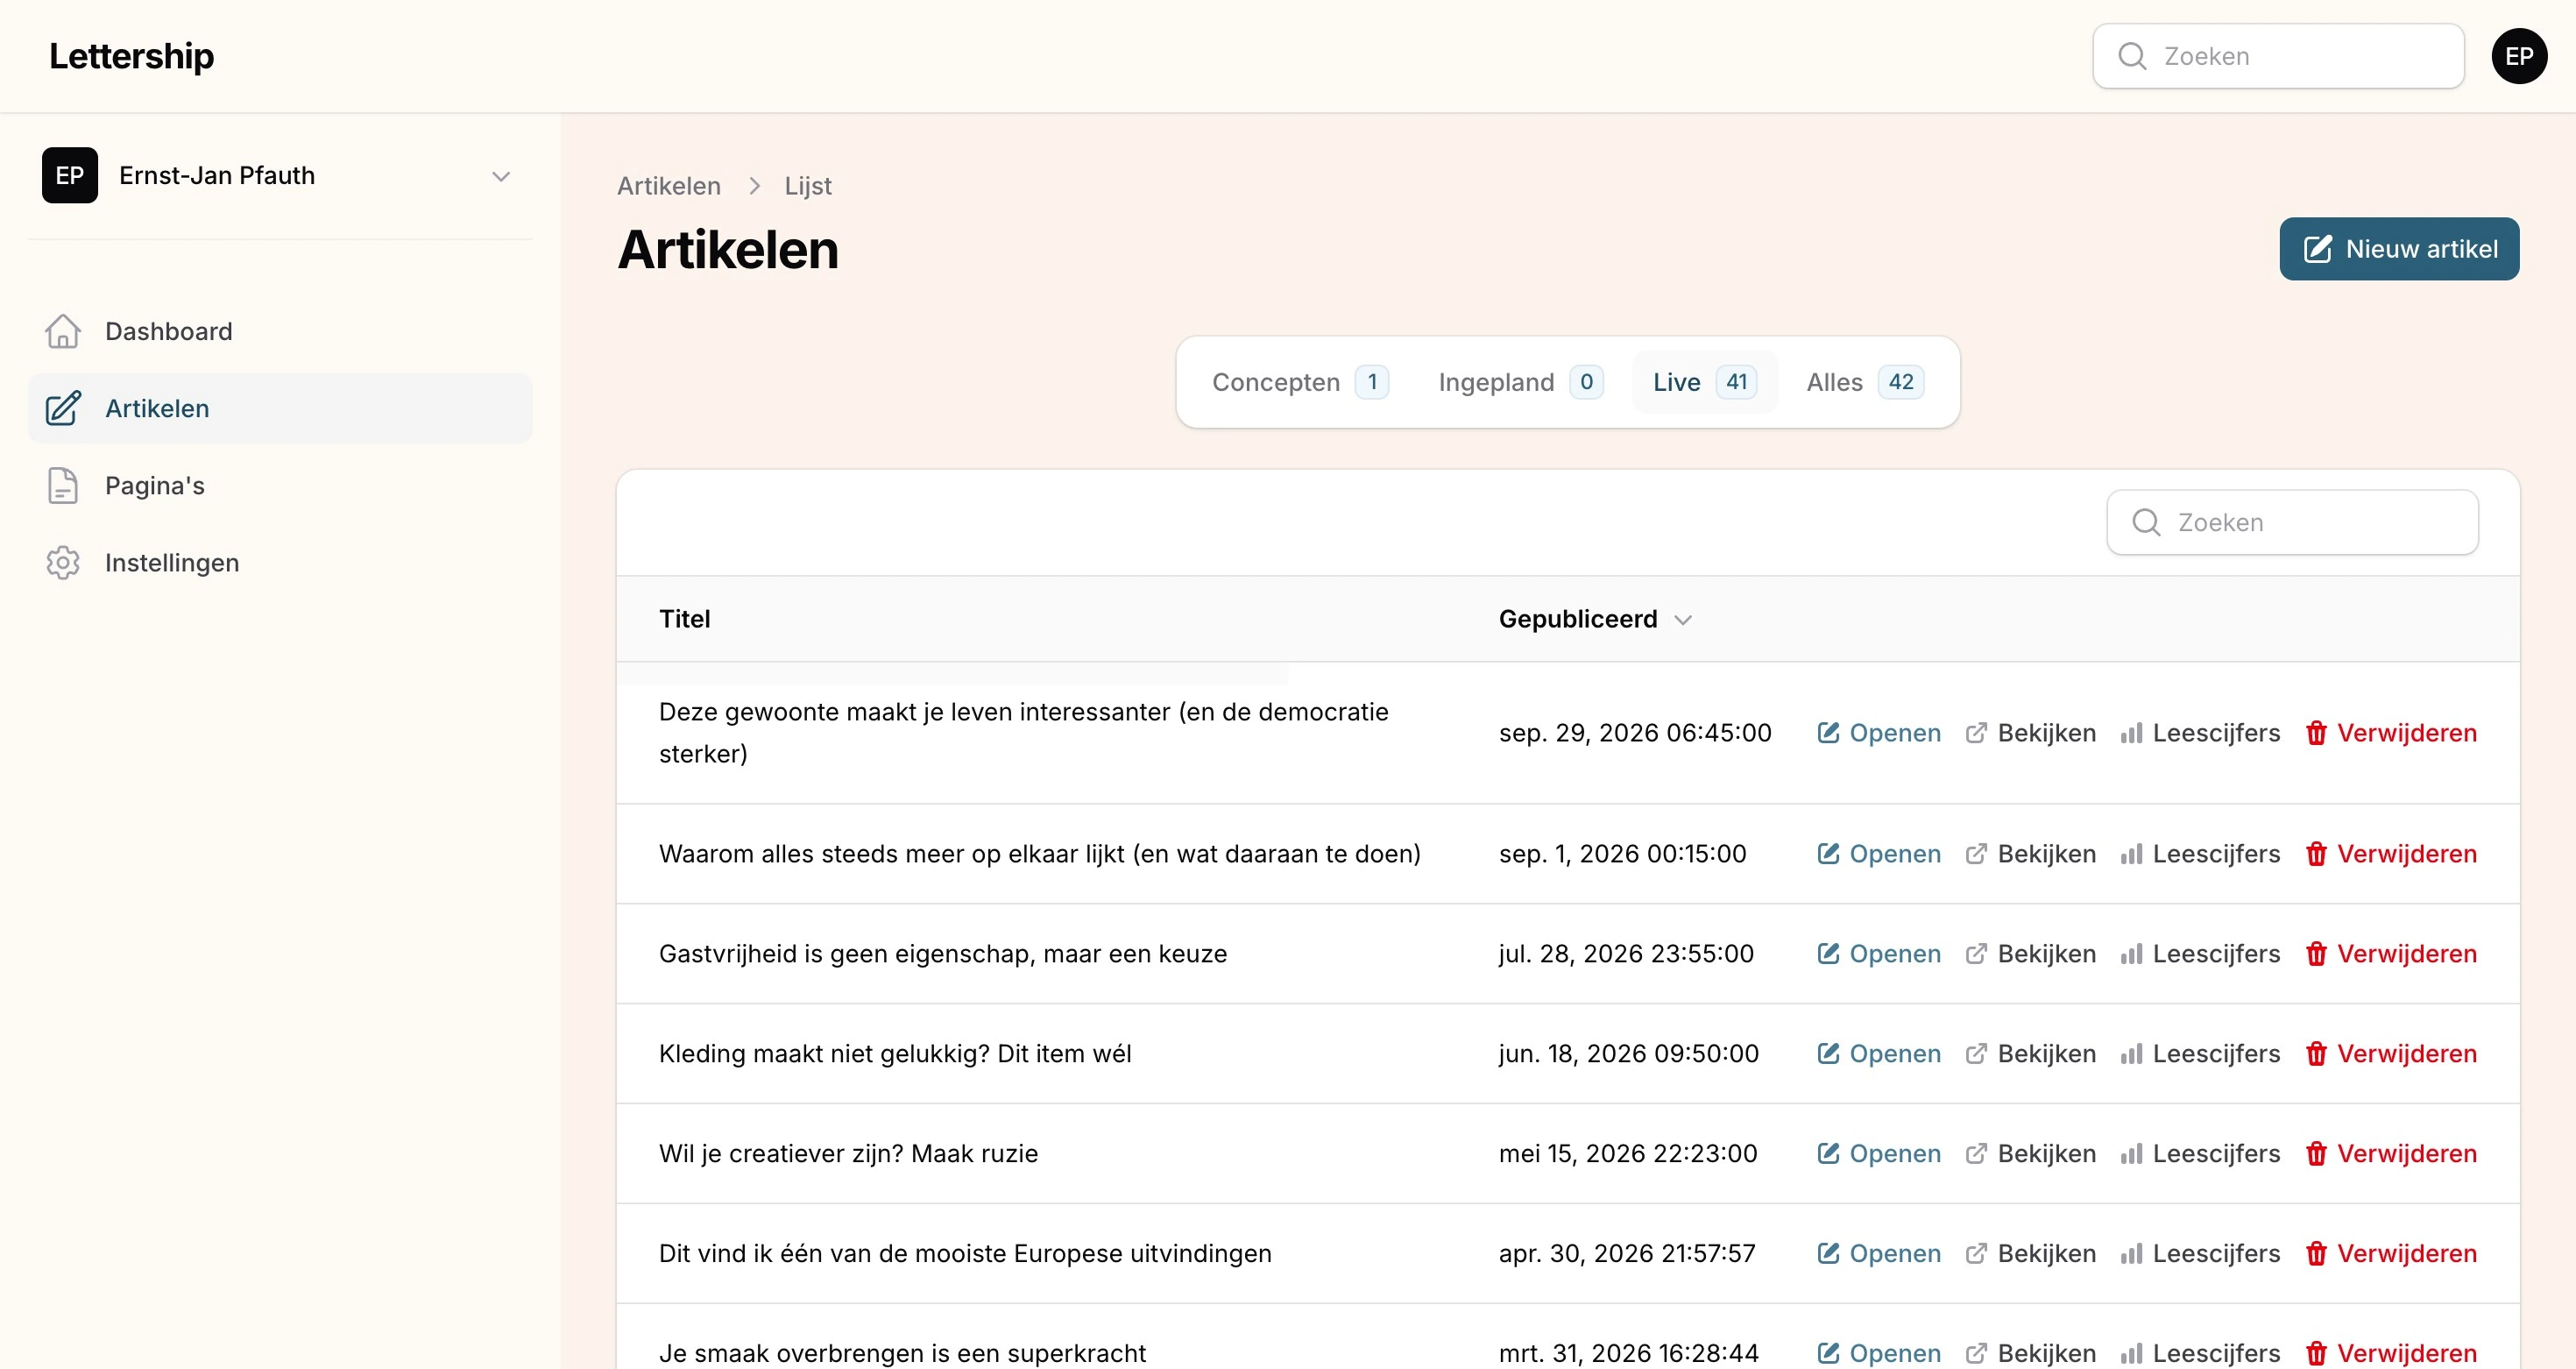
Task: Delete the 'Kleding maakt niet gelukkig?' article
Action: pyautogui.click(x=2391, y=1054)
